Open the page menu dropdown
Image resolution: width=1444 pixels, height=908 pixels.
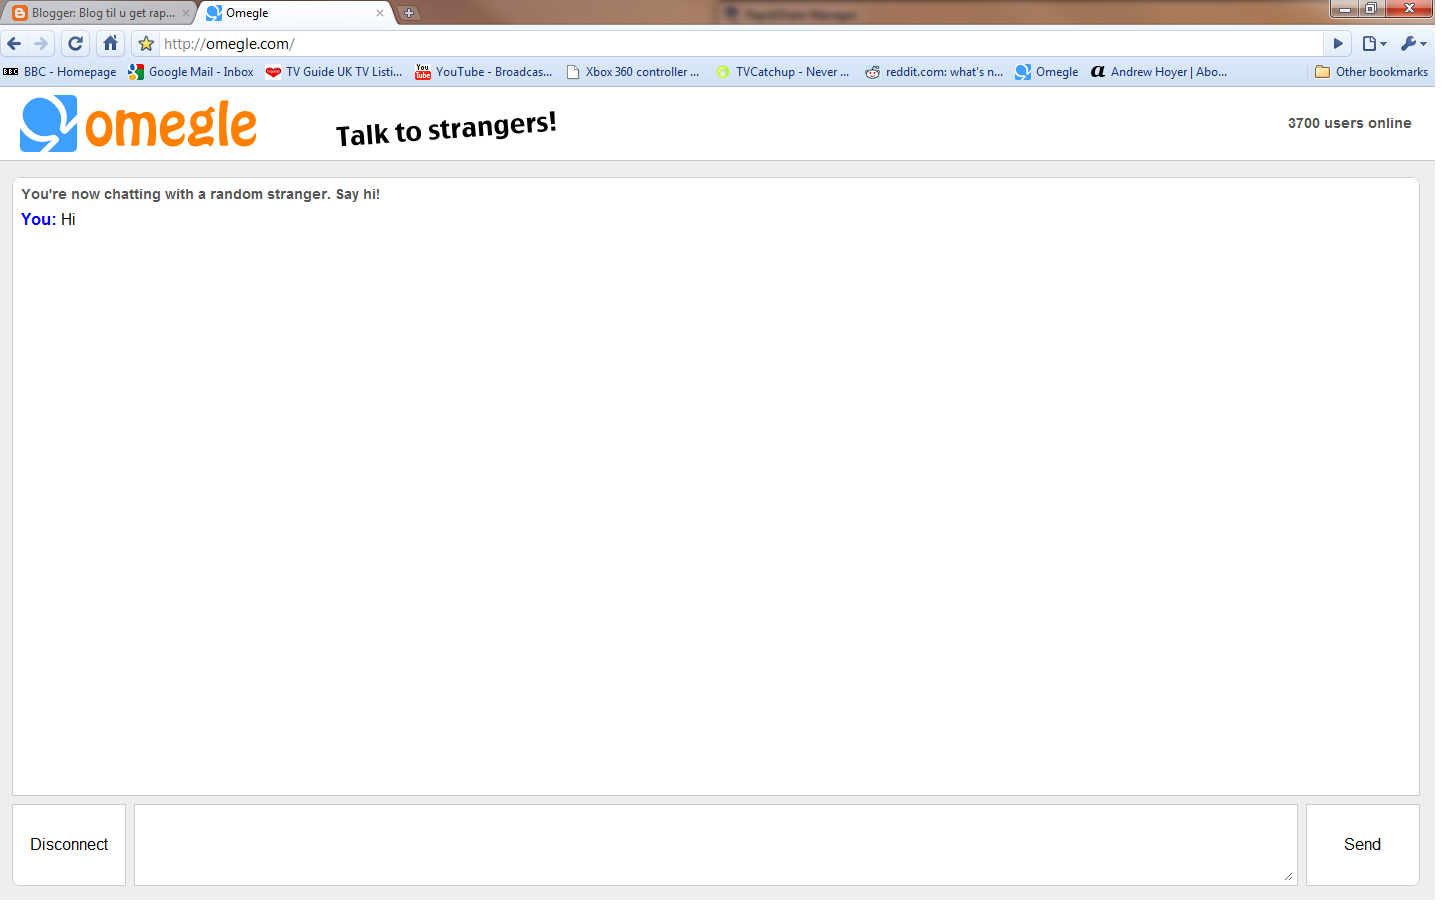click(1374, 44)
